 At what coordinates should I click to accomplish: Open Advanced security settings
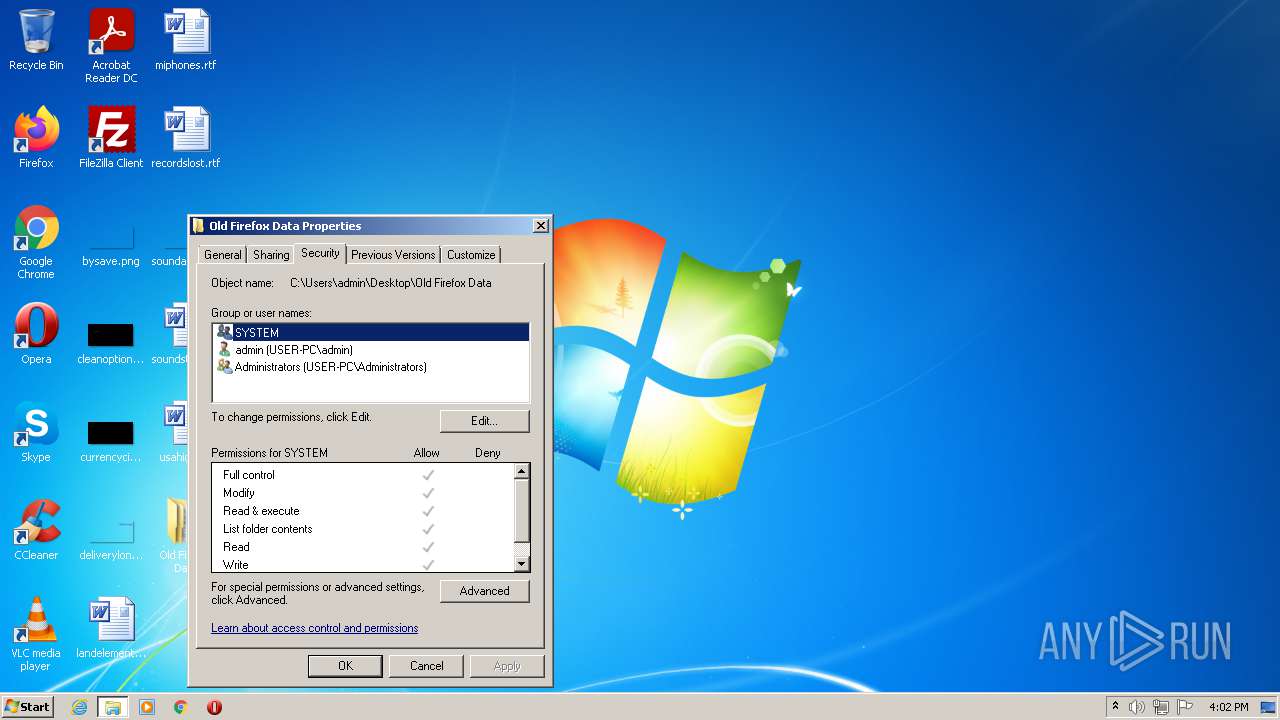484,591
